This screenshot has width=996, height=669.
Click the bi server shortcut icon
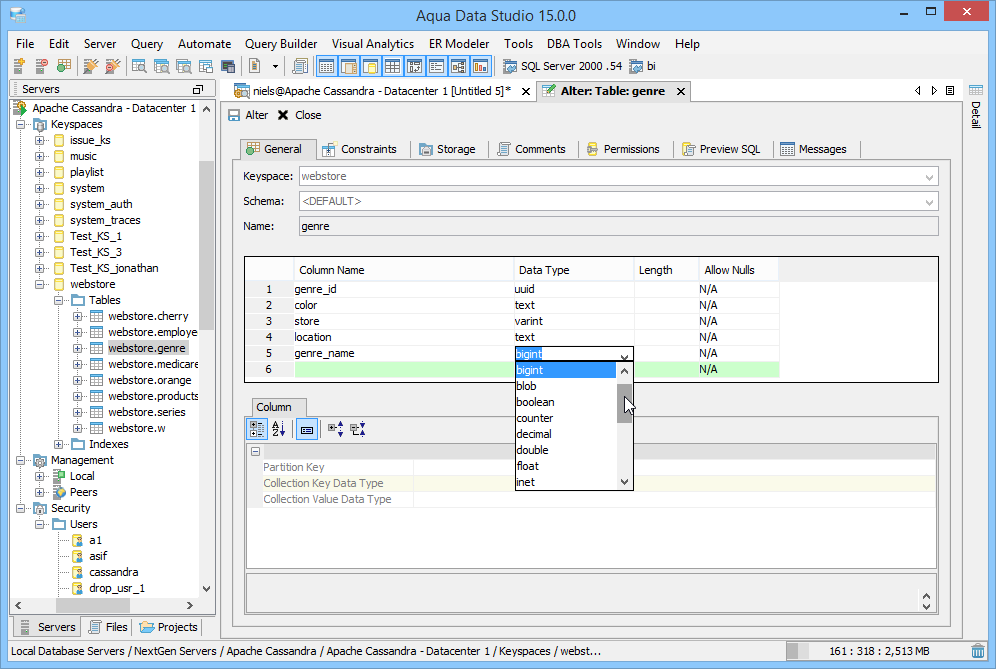(636, 66)
